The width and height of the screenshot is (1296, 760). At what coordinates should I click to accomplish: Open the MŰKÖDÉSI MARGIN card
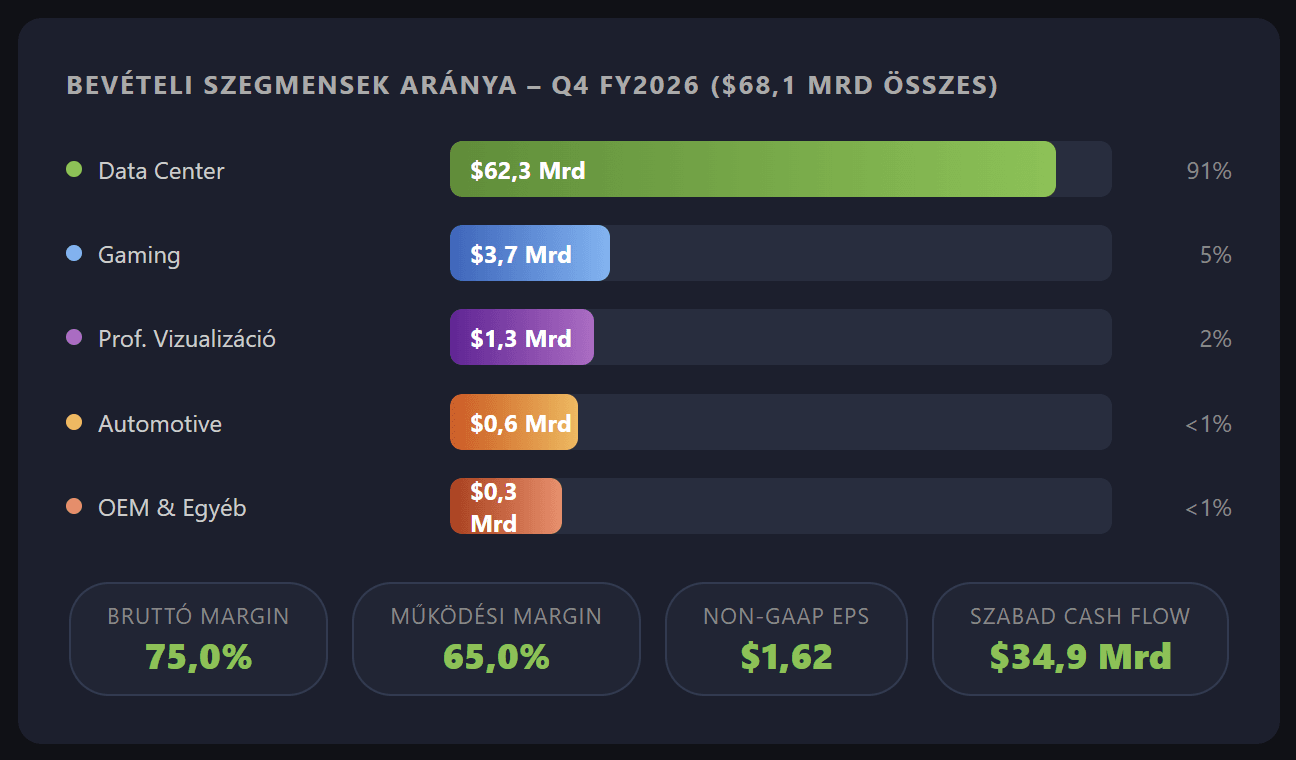496,638
